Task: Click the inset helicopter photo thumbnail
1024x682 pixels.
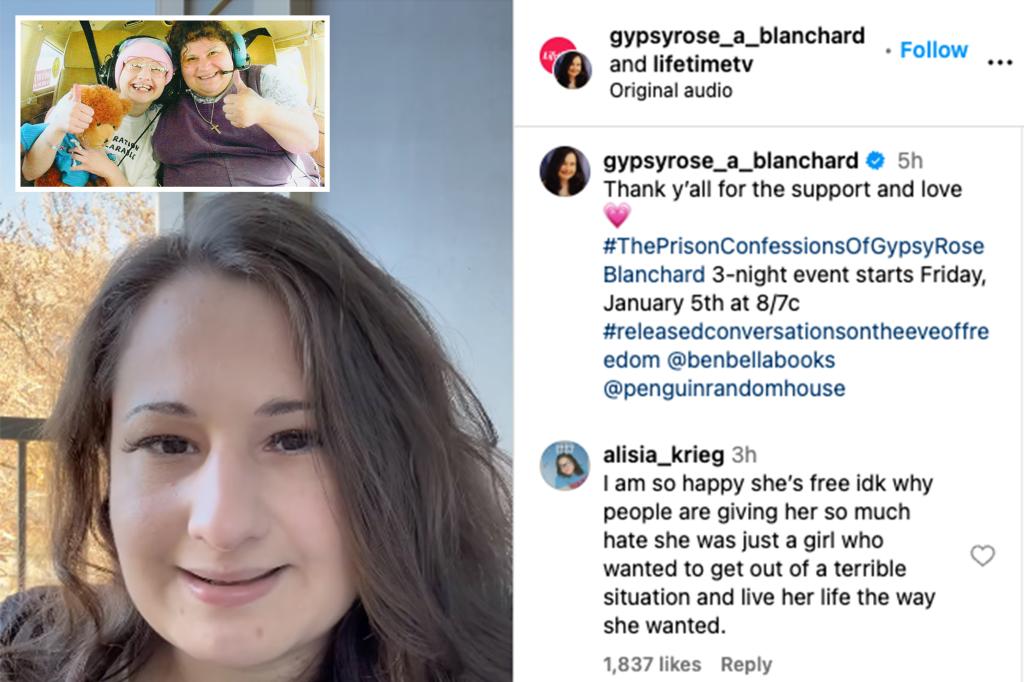Action: 172,104
